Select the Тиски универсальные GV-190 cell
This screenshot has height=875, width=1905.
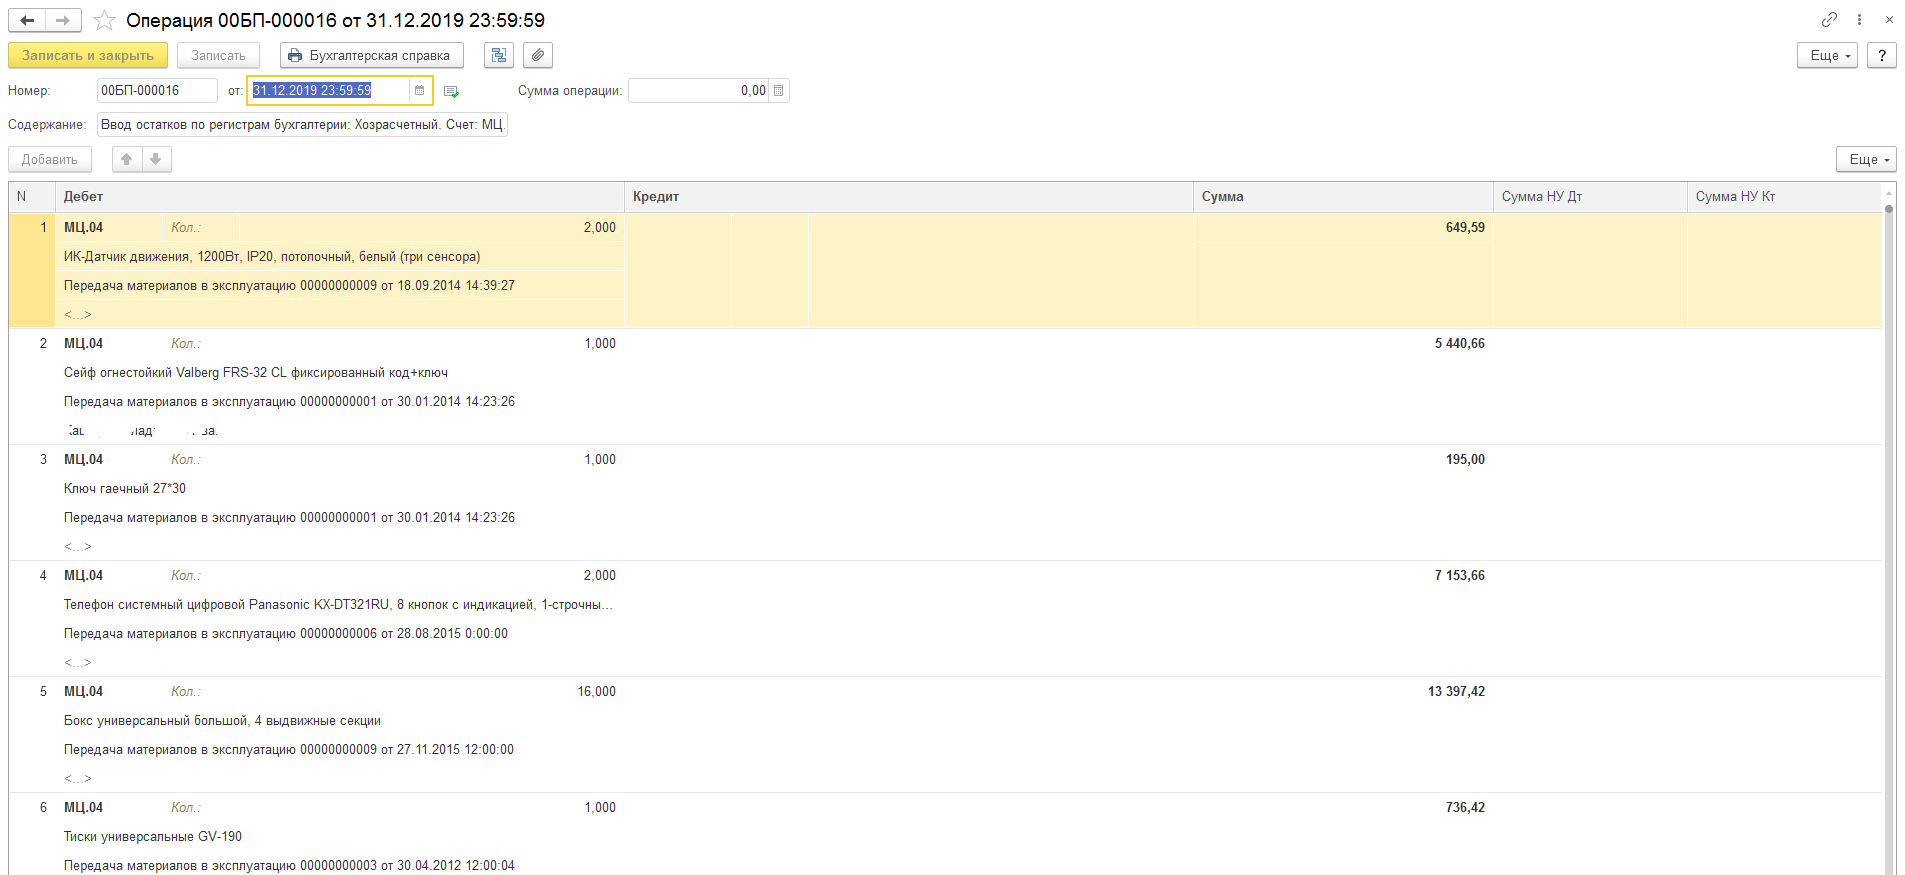(x=340, y=837)
